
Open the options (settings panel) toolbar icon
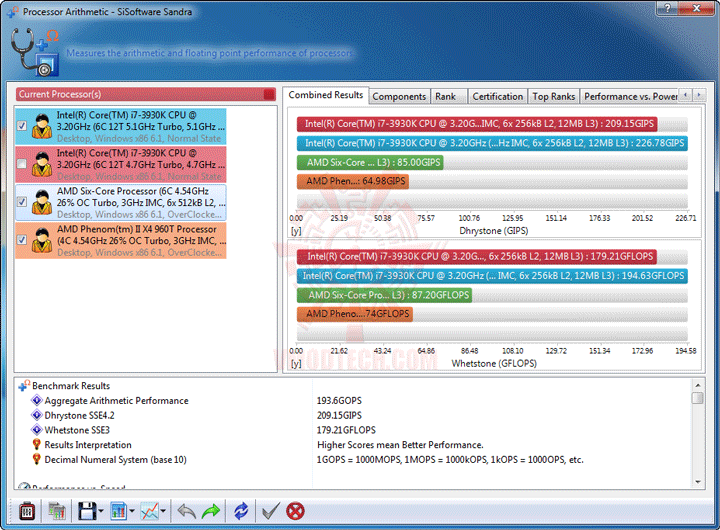tap(27, 511)
